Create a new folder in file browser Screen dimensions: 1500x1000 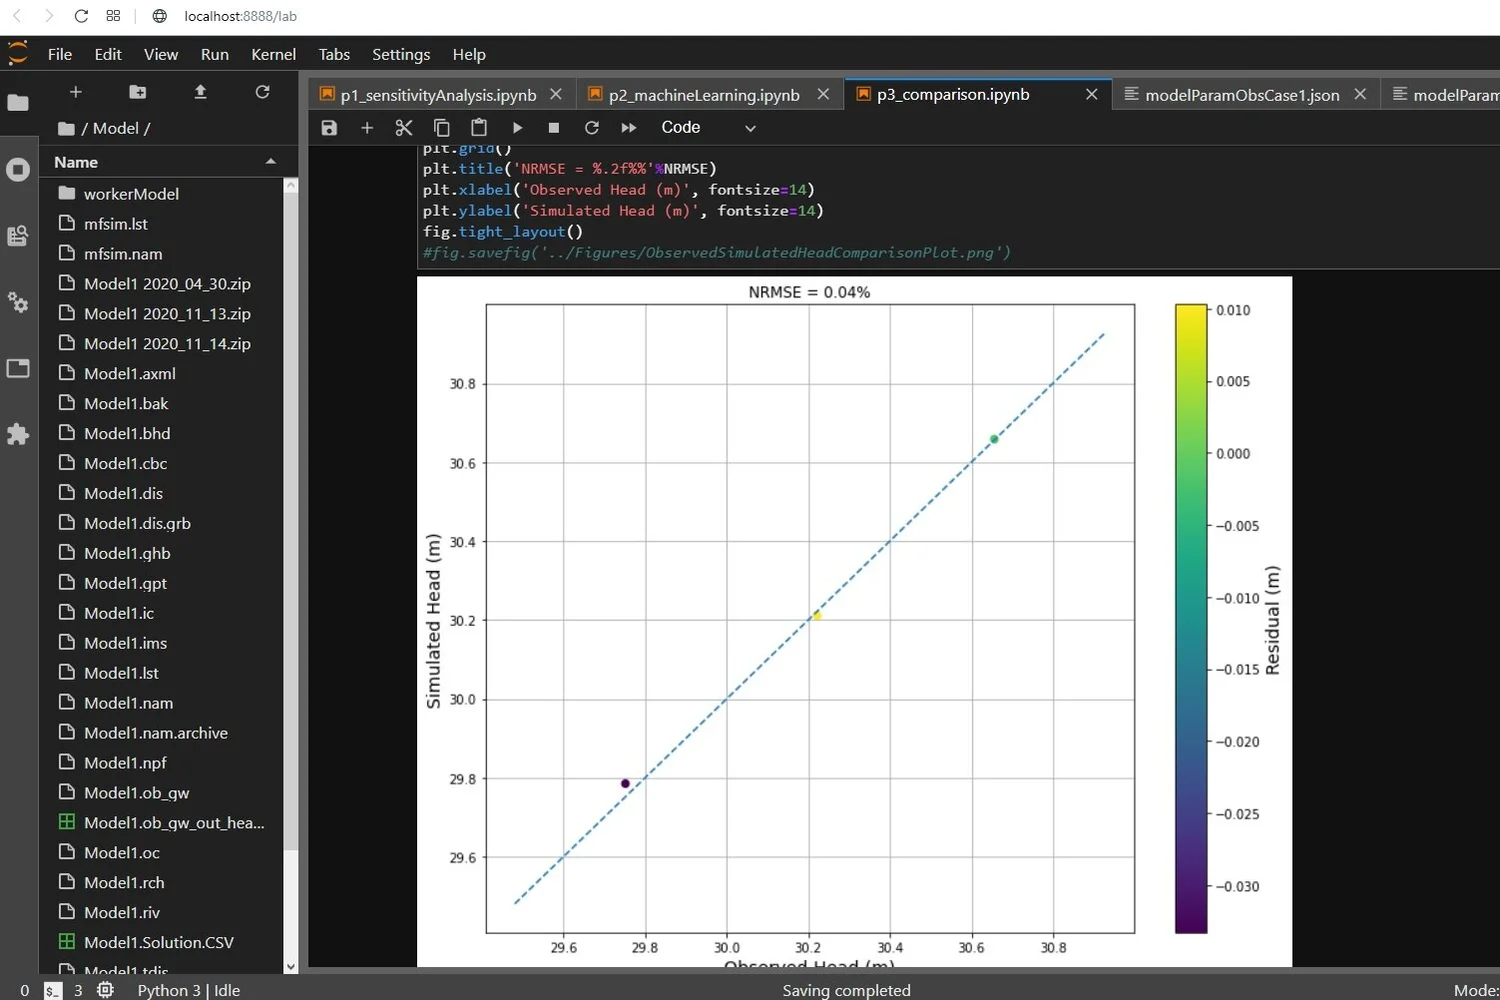137,91
